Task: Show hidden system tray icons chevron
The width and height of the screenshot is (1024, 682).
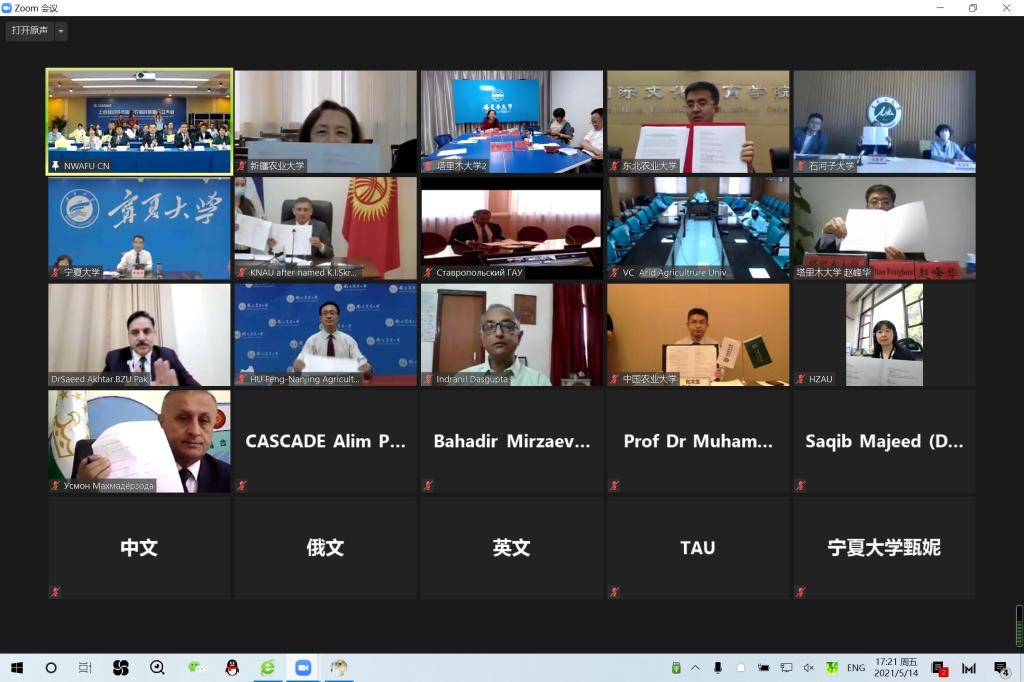Action: tap(696, 667)
